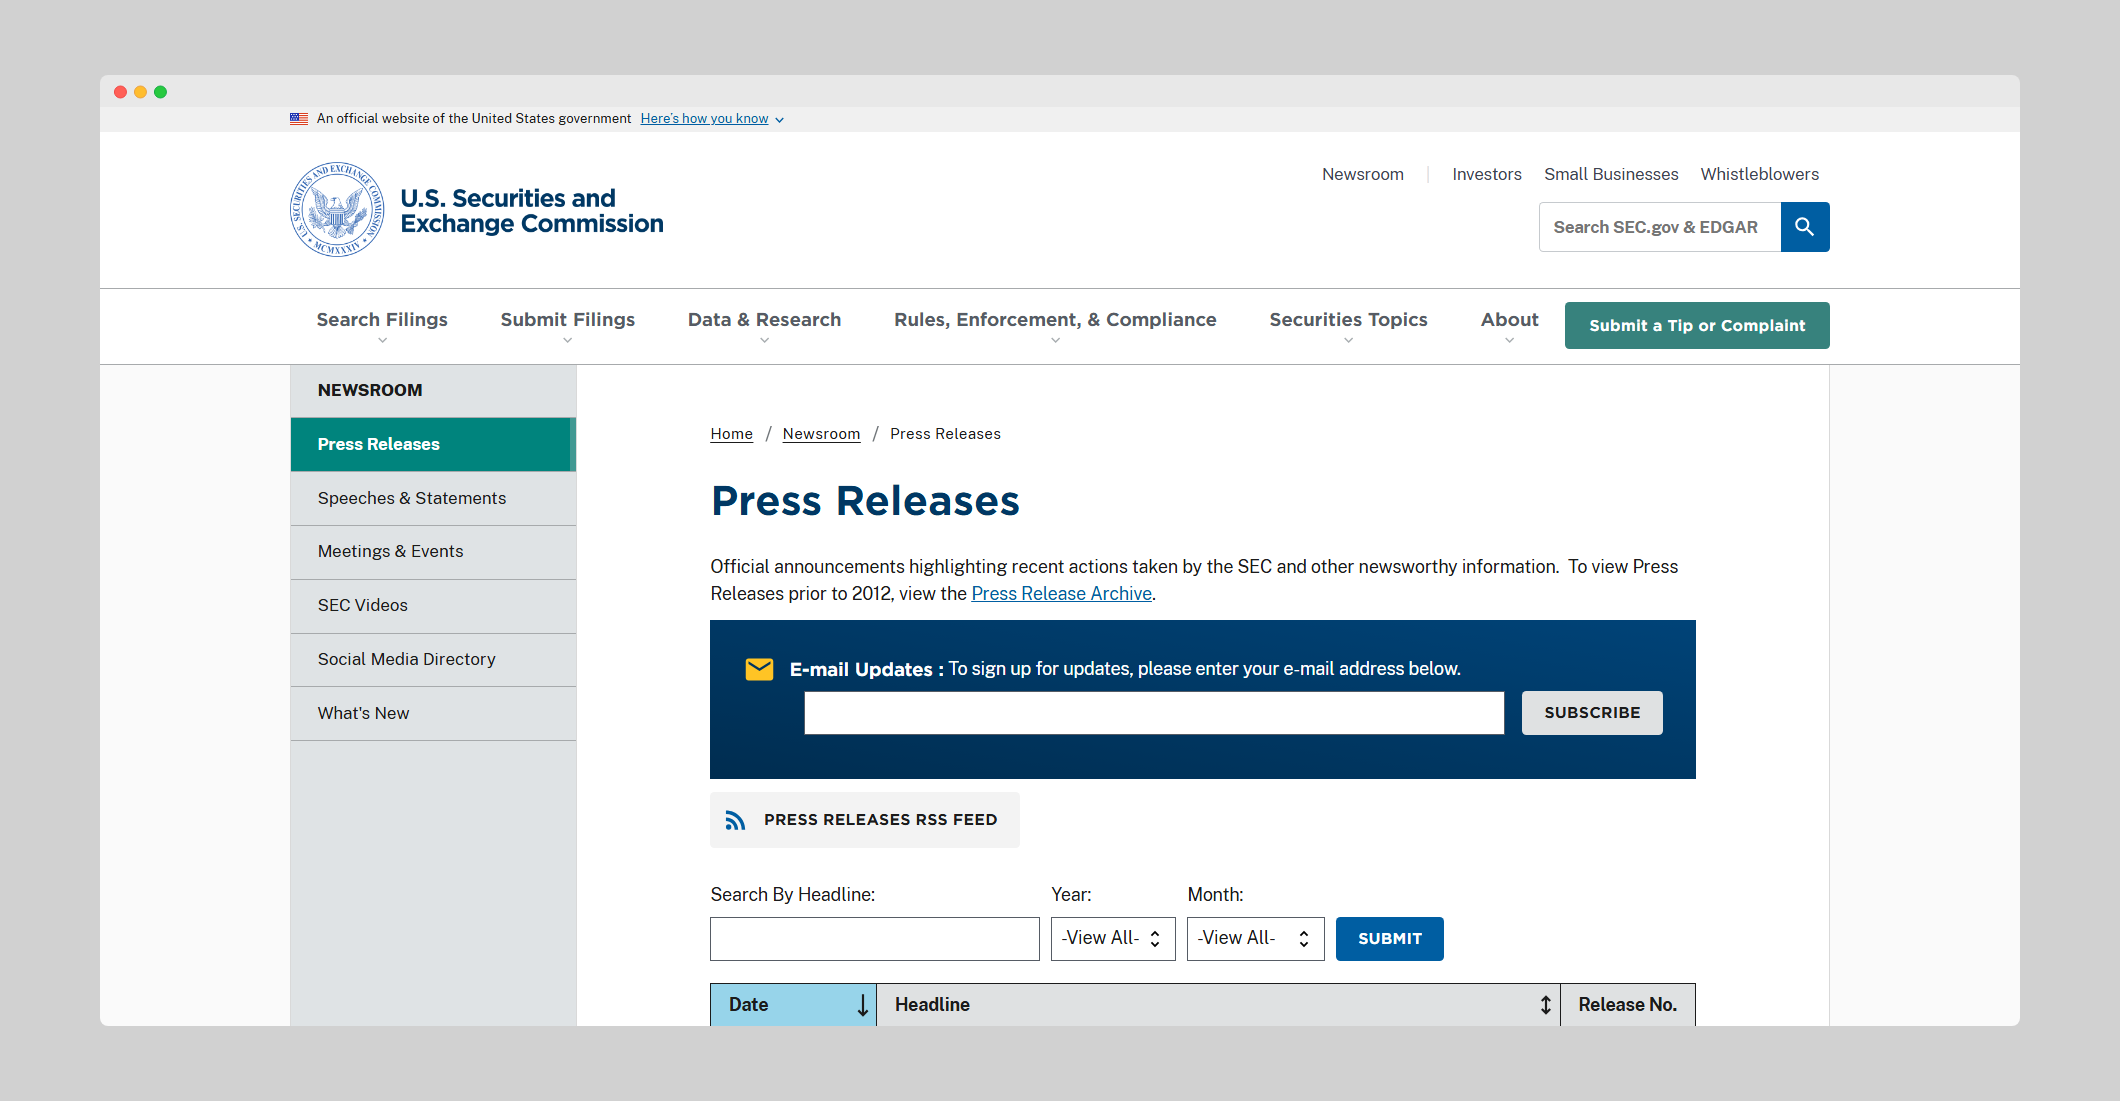Image resolution: width=2120 pixels, height=1101 pixels.
Task: Expand the Data & Research menu chevron
Action: pos(764,341)
